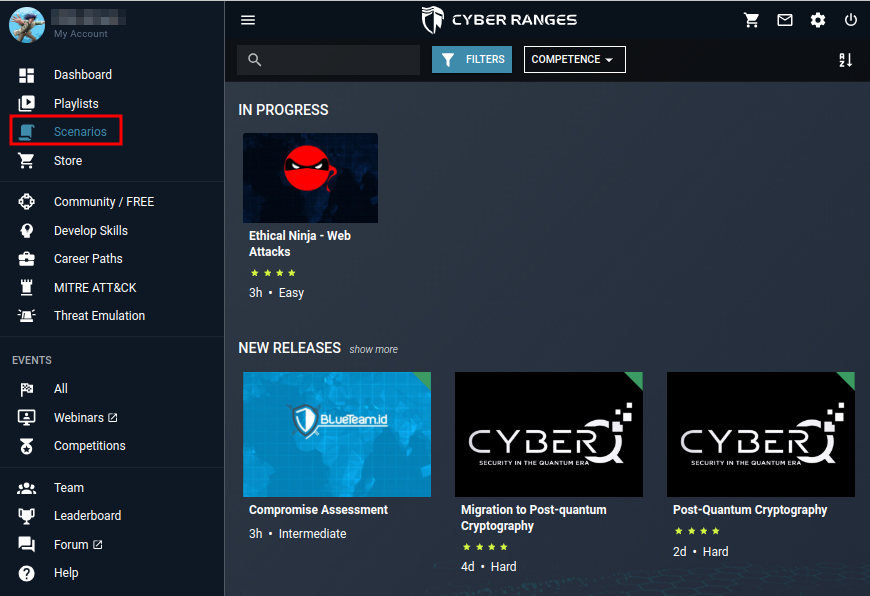Open the Dashboard sidebar icon
Image resolution: width=870 pixels, height=596 pixels.
(25, 75)
